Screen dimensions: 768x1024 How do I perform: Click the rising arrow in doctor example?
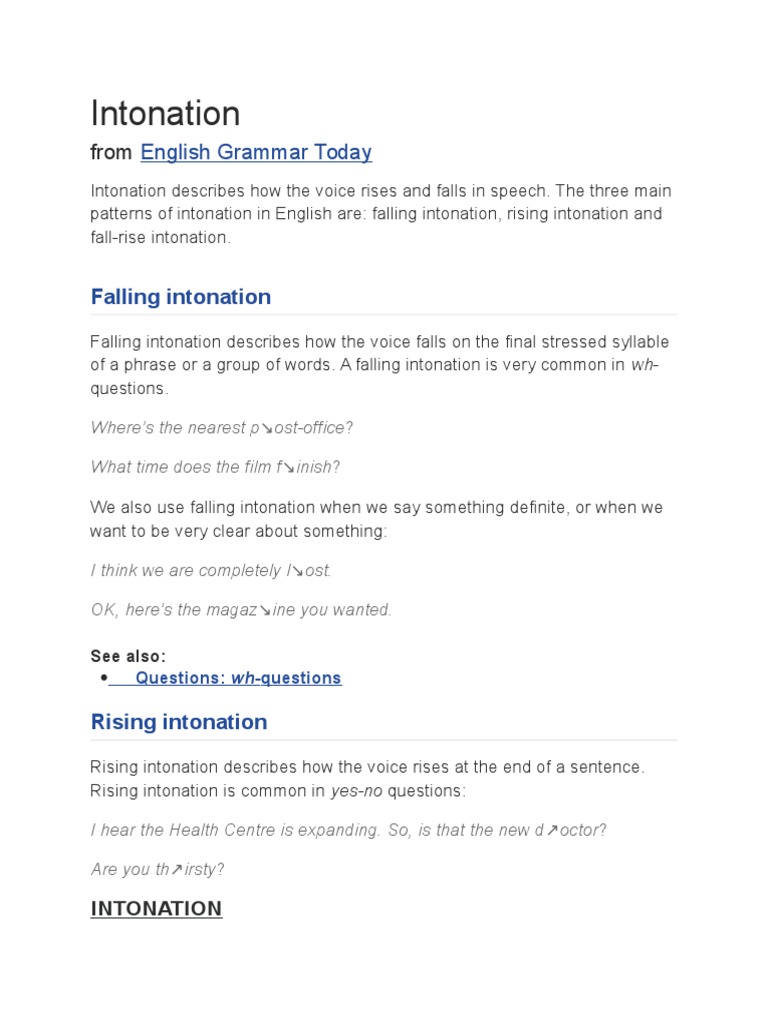[552, 831]
